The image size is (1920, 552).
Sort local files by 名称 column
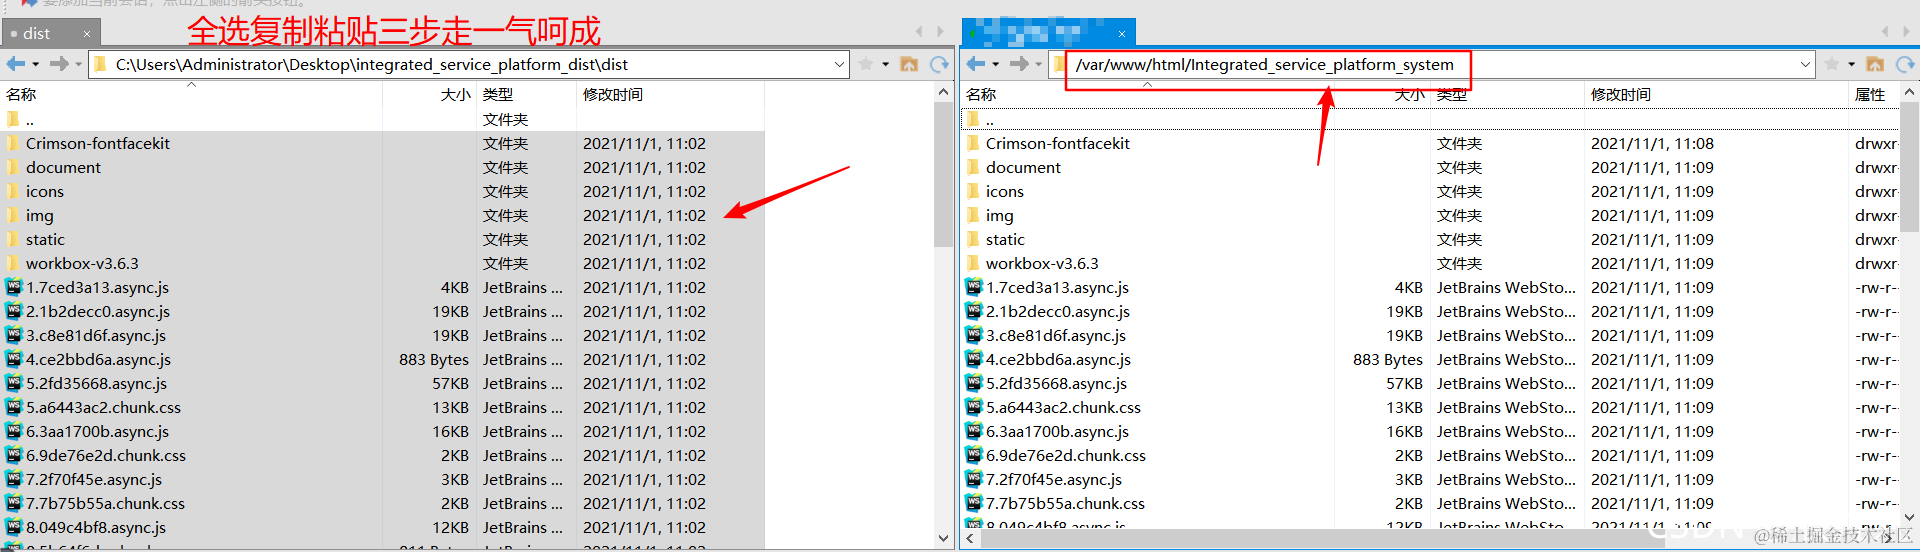(191, 94)
